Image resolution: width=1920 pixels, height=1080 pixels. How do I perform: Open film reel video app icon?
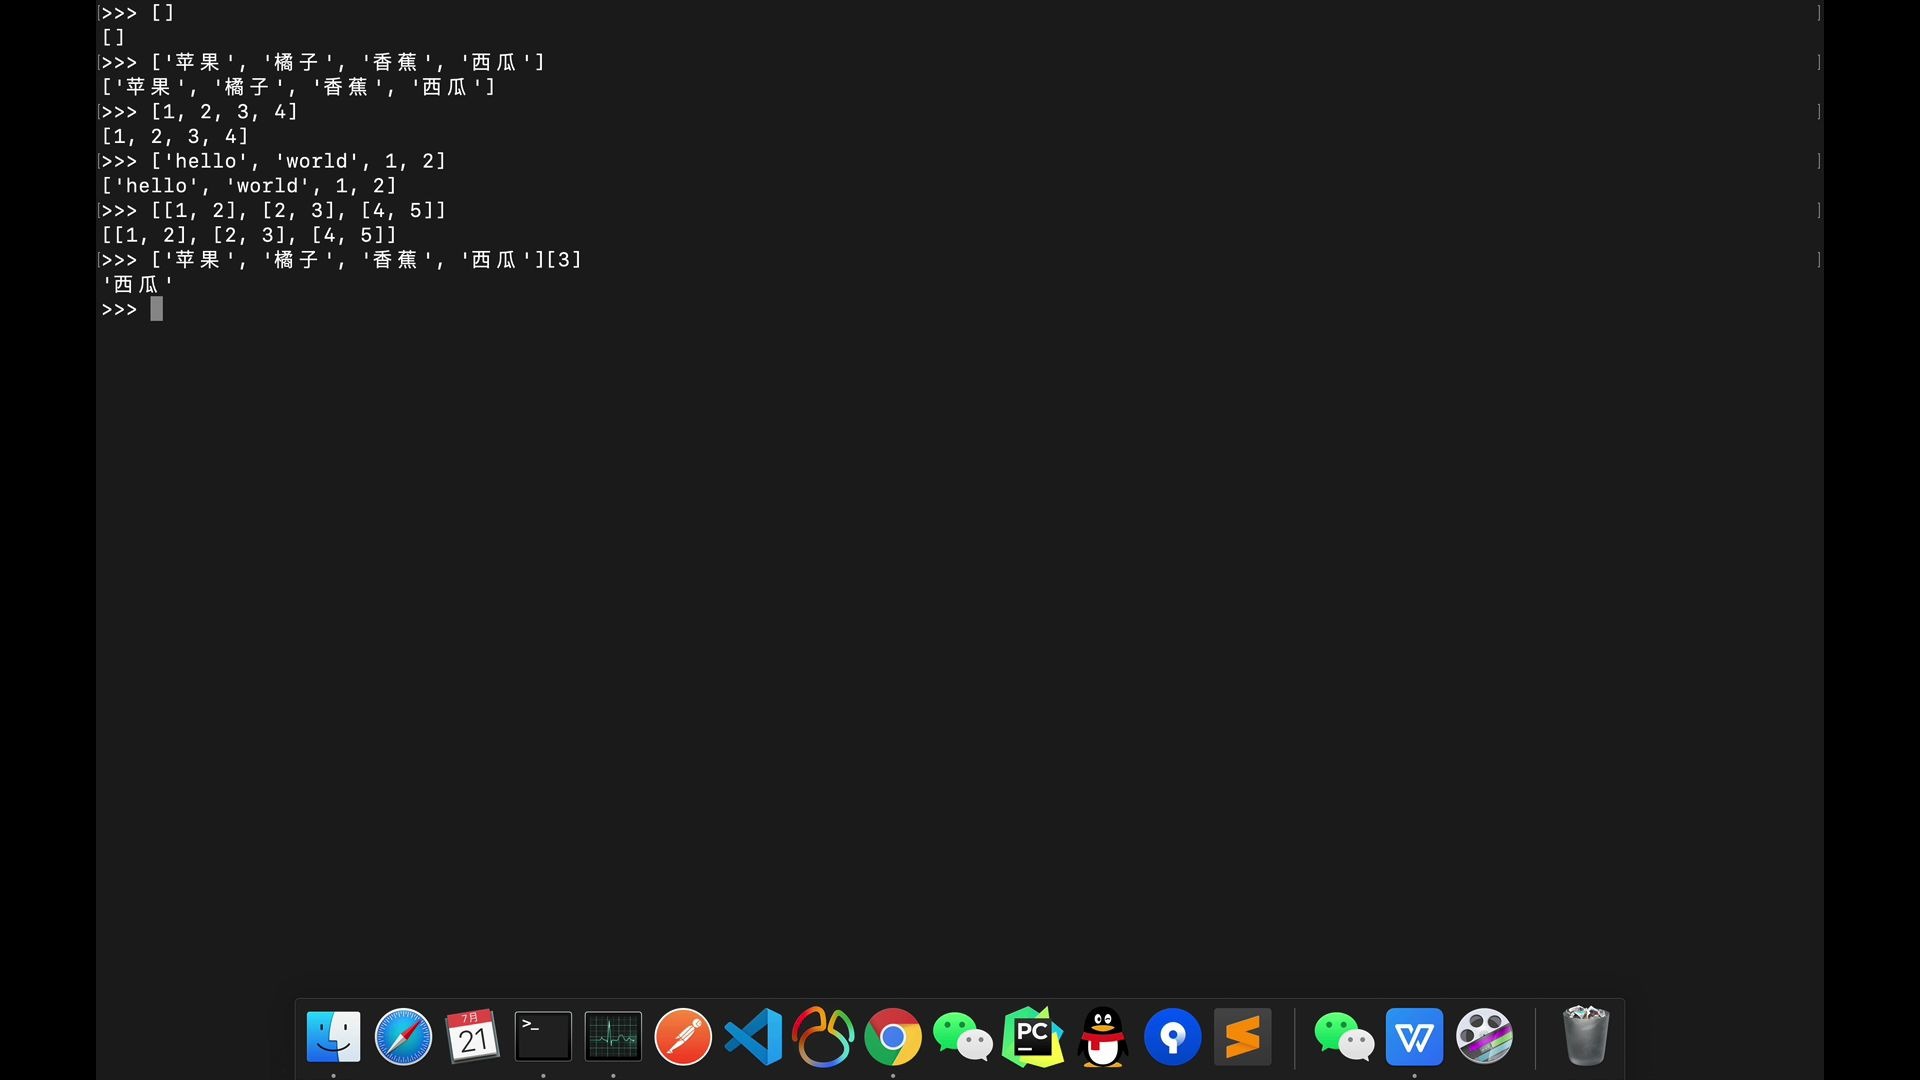tap(1484, 1037)
